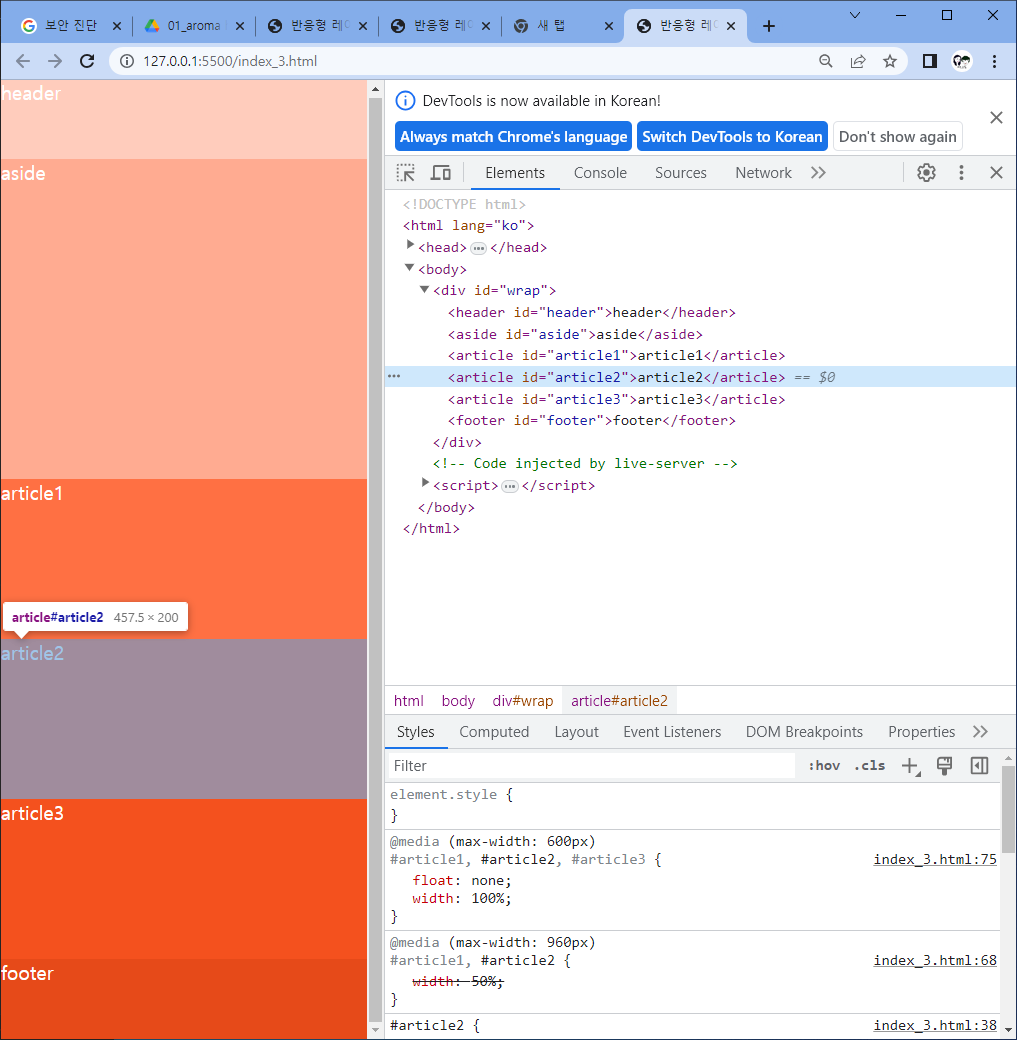This screenshot has width=1017, height=1040.
Task: Select the header element node
Action: click(591, 312)
